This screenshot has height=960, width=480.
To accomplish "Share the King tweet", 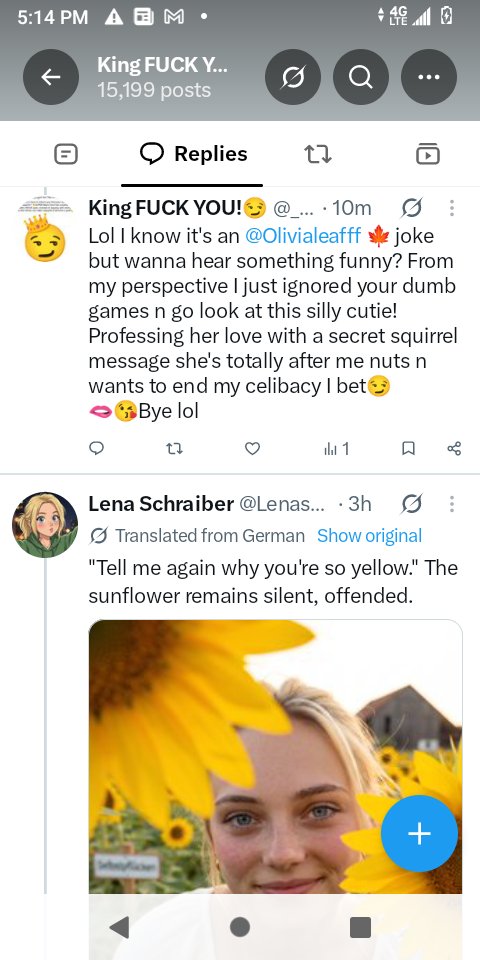I will (x=454, y=449).
